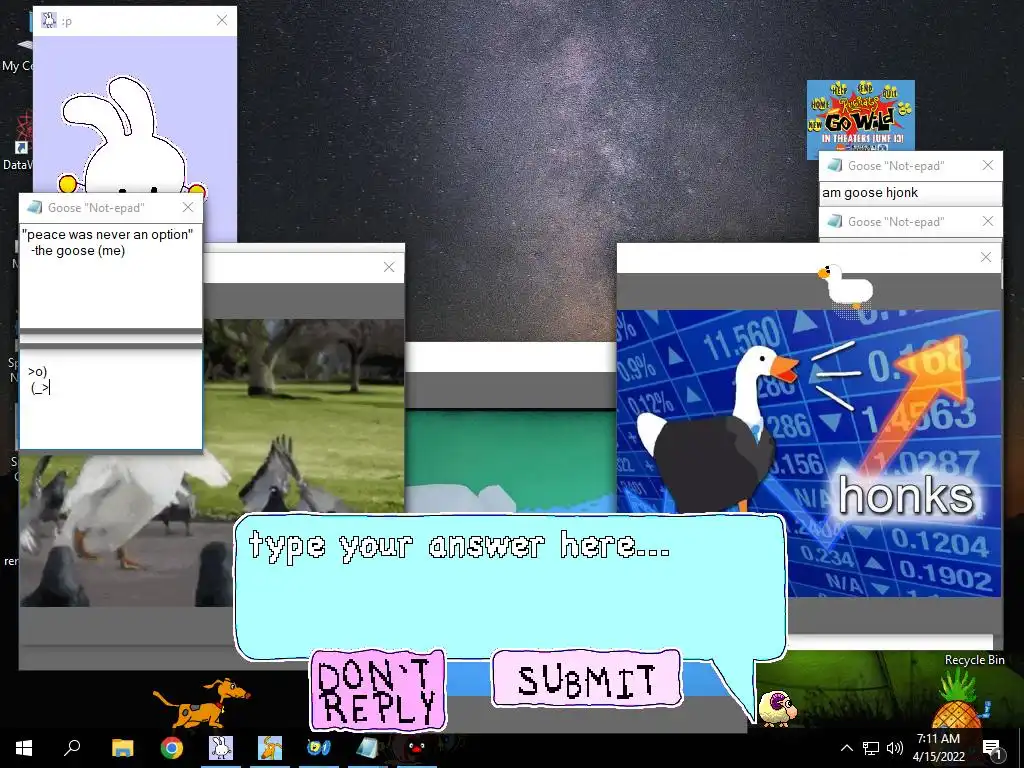This screenshot has height=768, width=1024.
Task: Click peace-quote Not-epad title bar icon
Action: click(34, 207)
